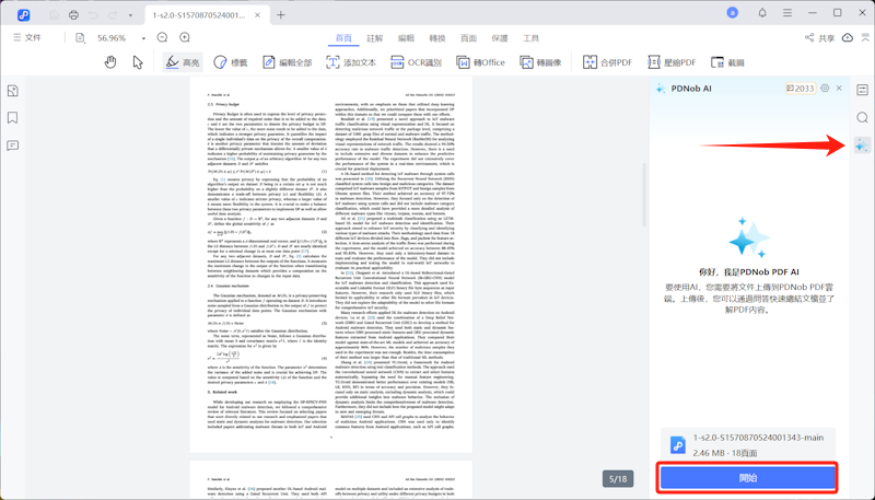Select the hand pan tool
Image resolution: width=875 pixels, height=500 pixels.
pyautogui.click(x=111, y=62)
